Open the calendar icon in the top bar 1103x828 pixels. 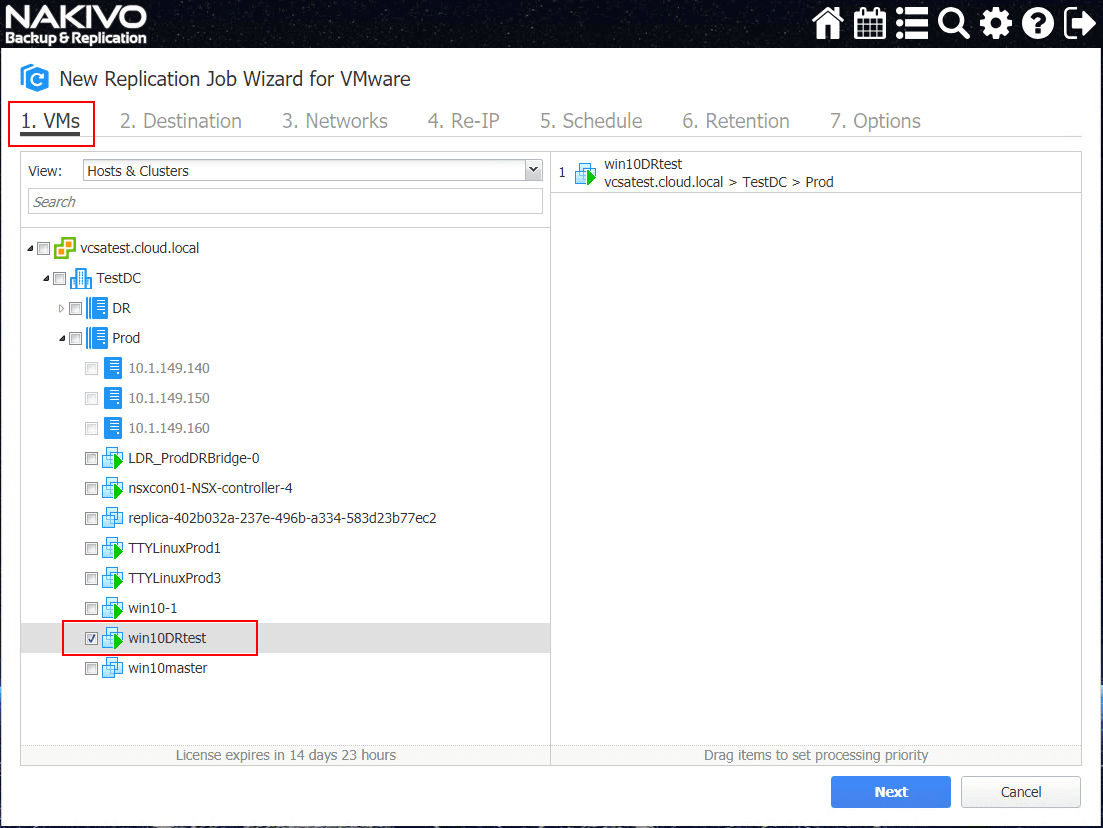(869, 22)
